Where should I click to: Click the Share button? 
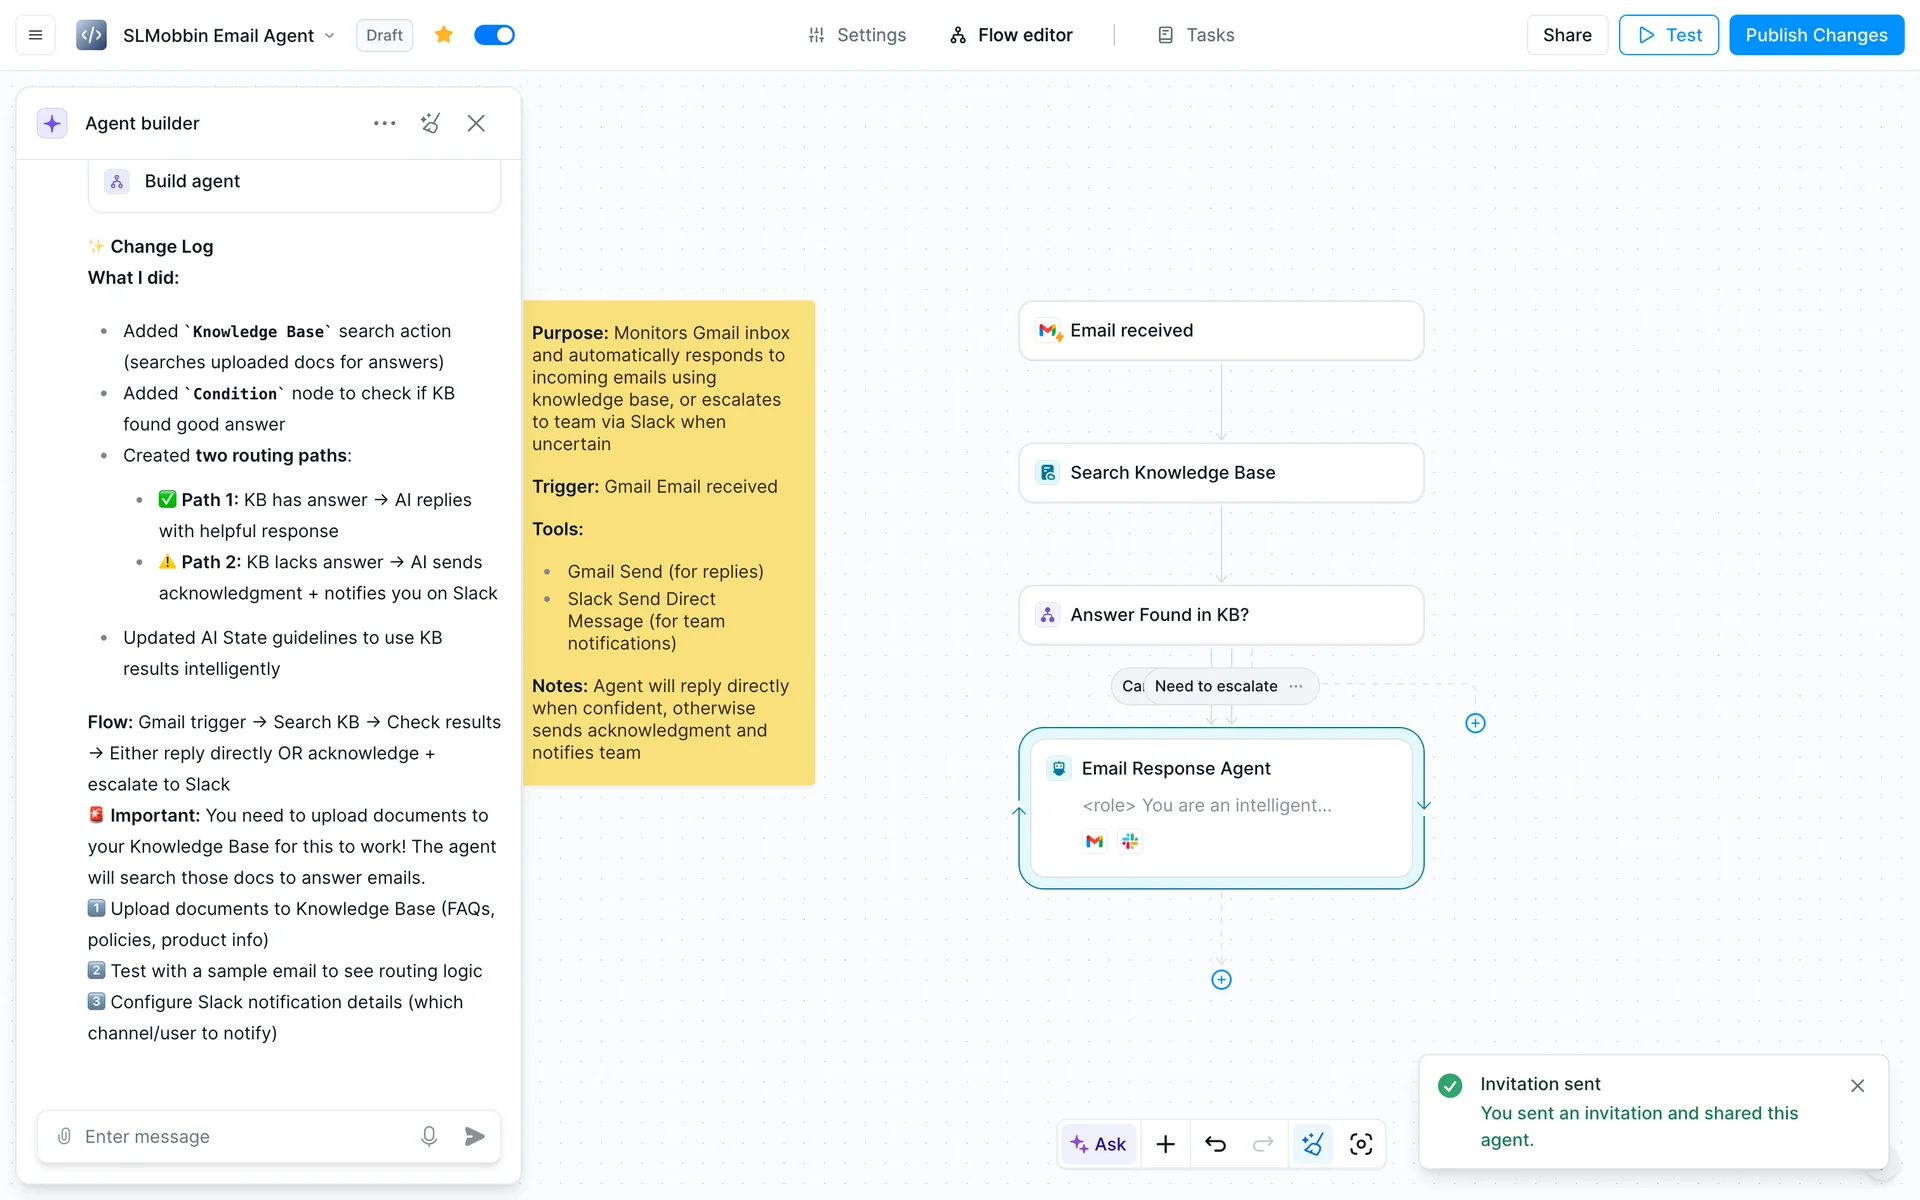pyautogui.click(x=1566, y=35)
